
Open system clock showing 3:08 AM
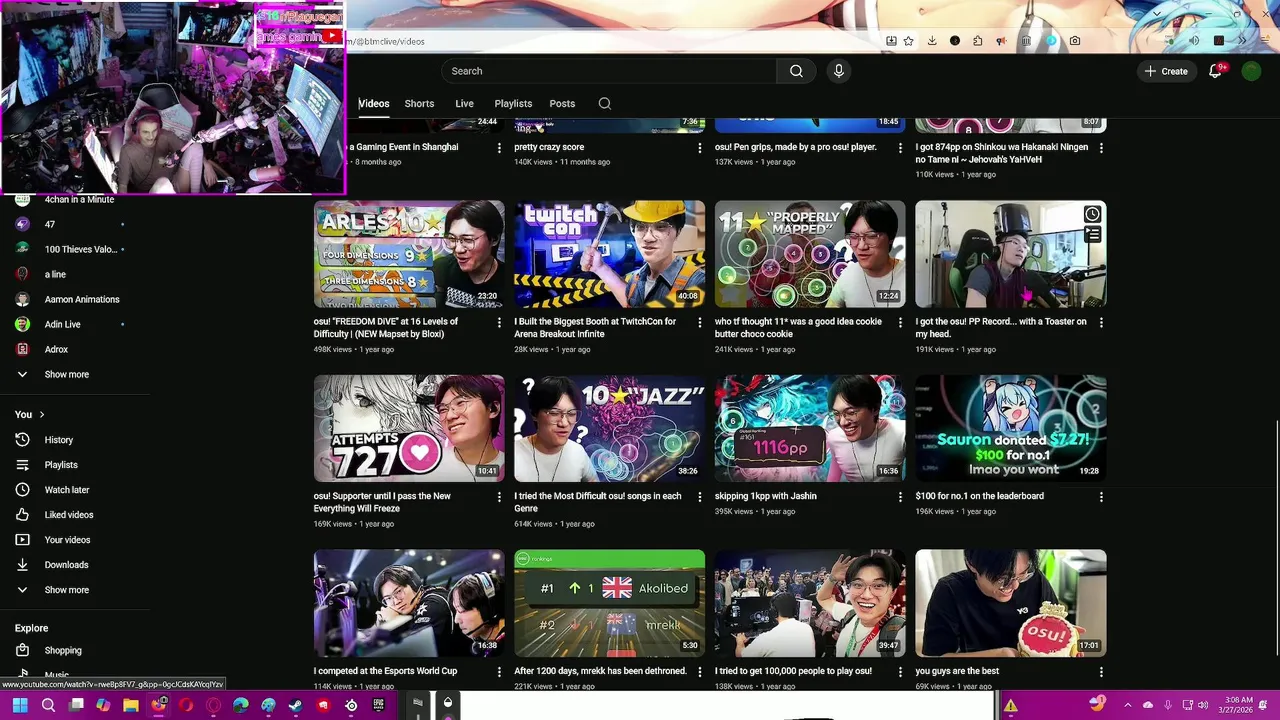1239,705
